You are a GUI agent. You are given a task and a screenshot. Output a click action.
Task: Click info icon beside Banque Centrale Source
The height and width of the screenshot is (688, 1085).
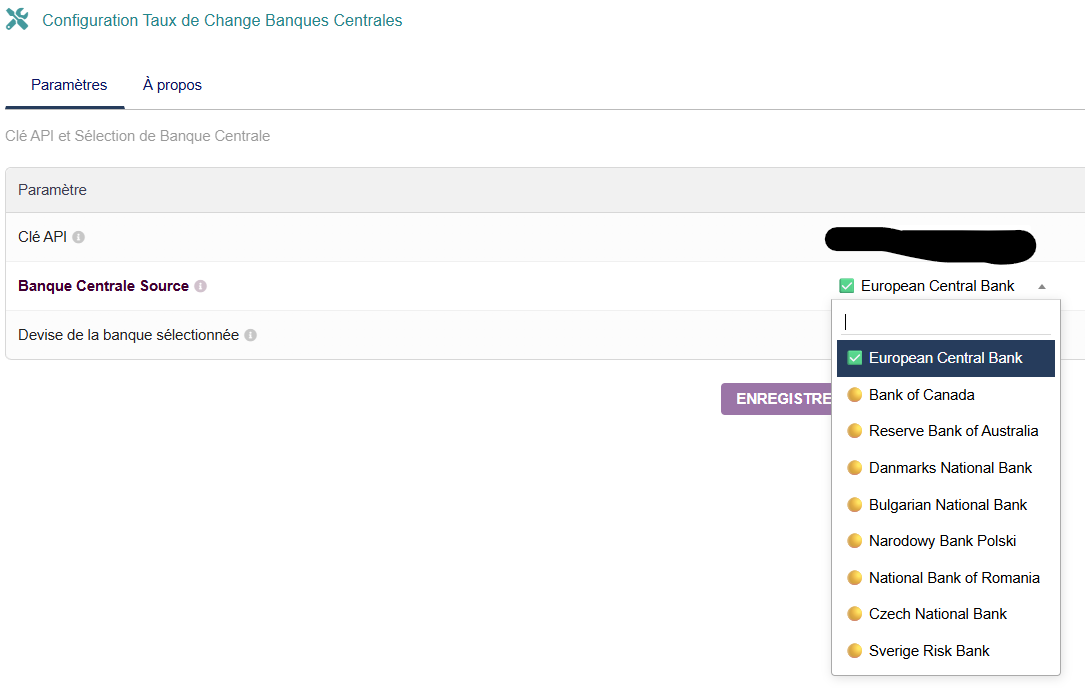coord(201,286)
